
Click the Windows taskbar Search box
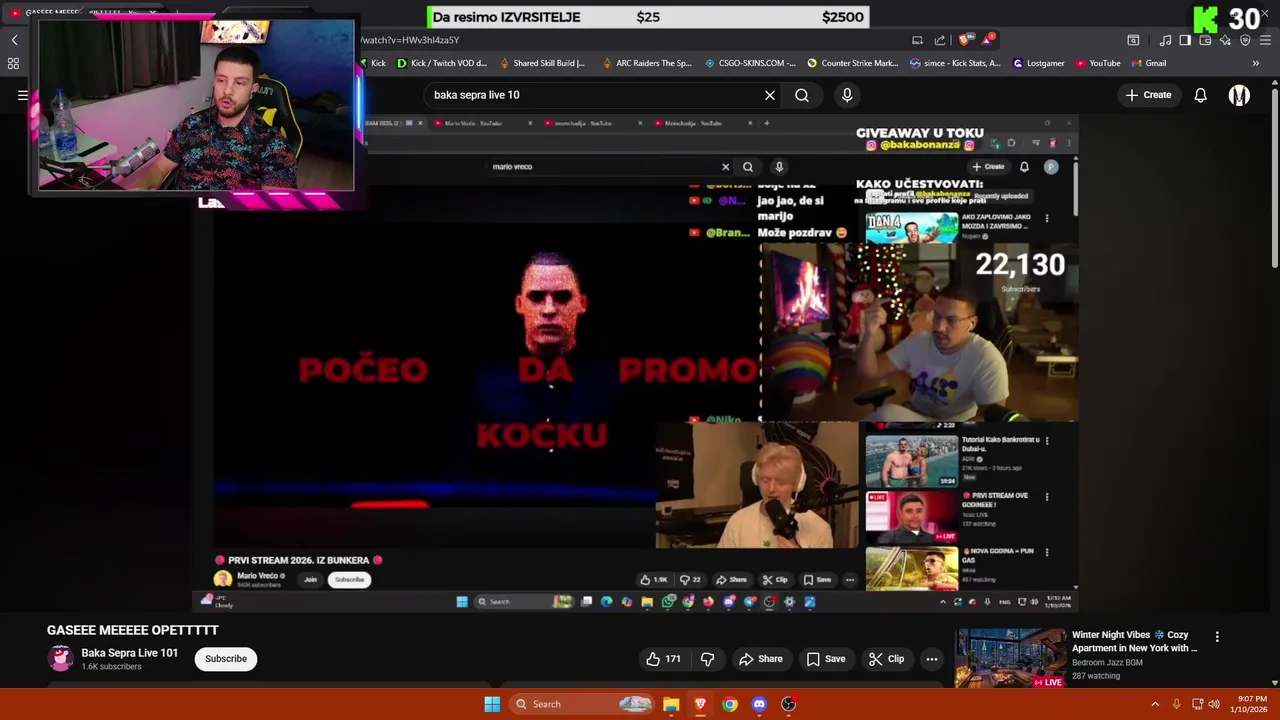coord(584,704)
